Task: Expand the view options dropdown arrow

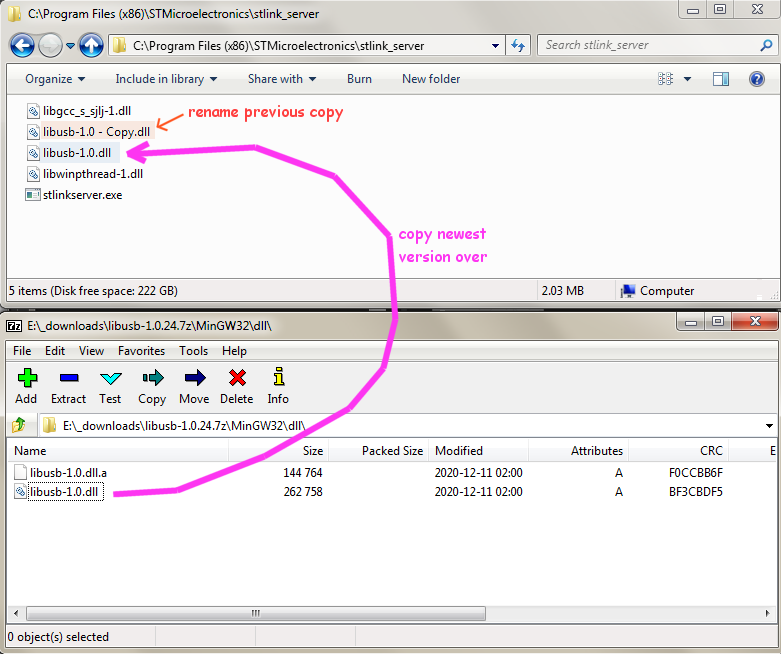Action: point(687,79)
